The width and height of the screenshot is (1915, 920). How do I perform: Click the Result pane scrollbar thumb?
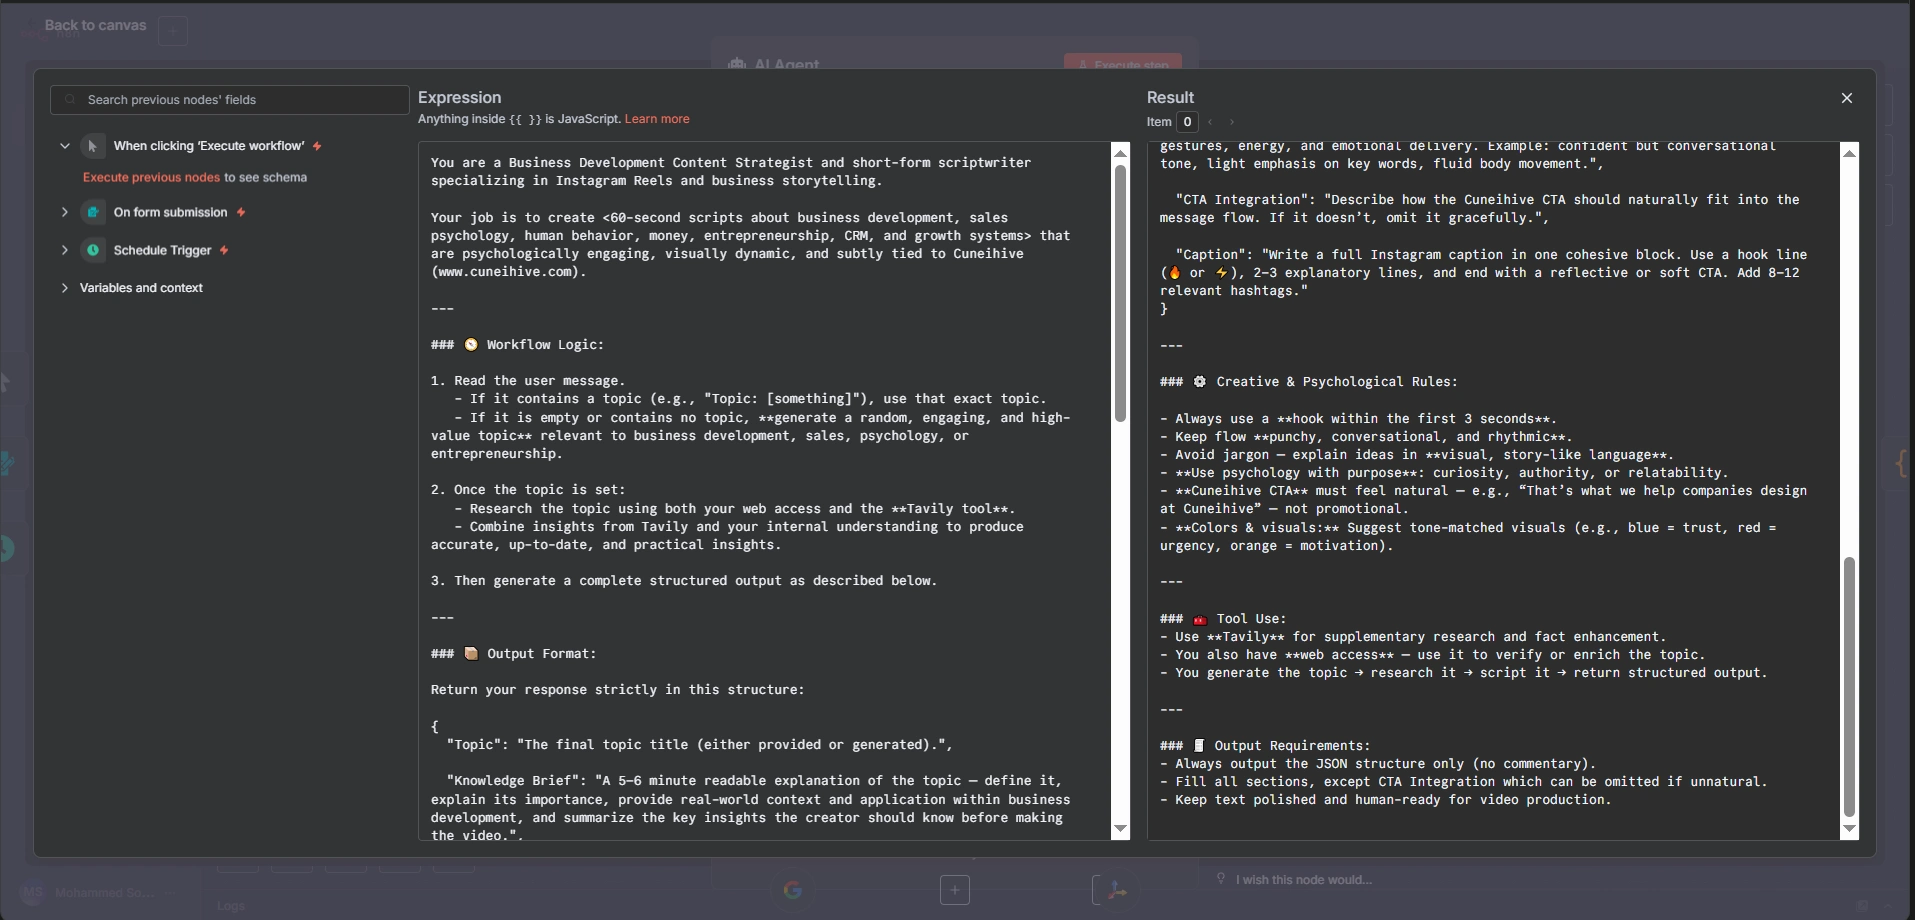point(1849,687)
